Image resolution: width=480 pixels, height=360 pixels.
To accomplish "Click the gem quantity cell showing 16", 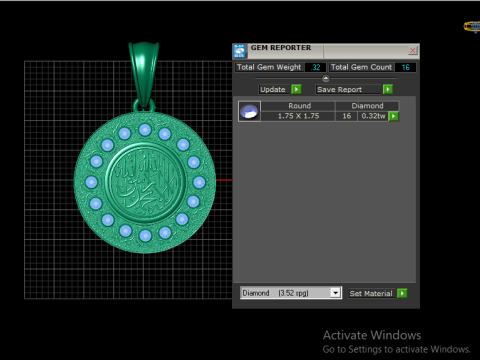I will (x=347, y=116).
